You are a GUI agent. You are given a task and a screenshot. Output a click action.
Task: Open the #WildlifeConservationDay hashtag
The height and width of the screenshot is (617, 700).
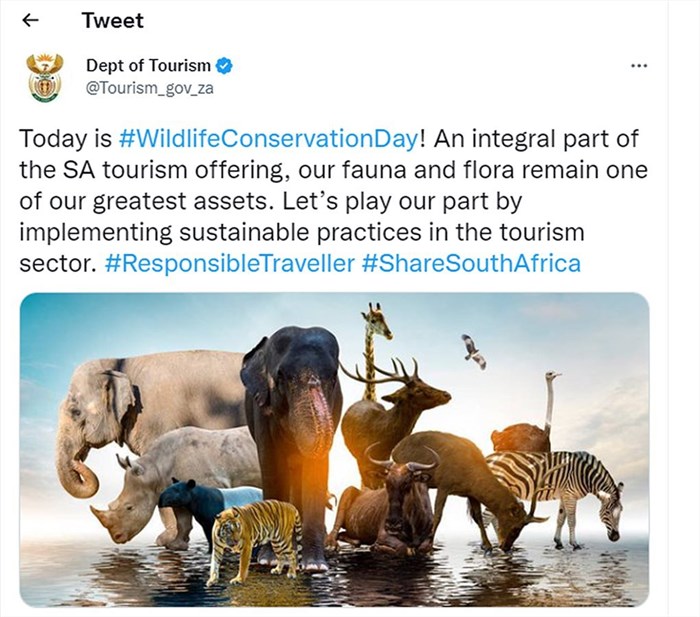[x=268, y=138]
